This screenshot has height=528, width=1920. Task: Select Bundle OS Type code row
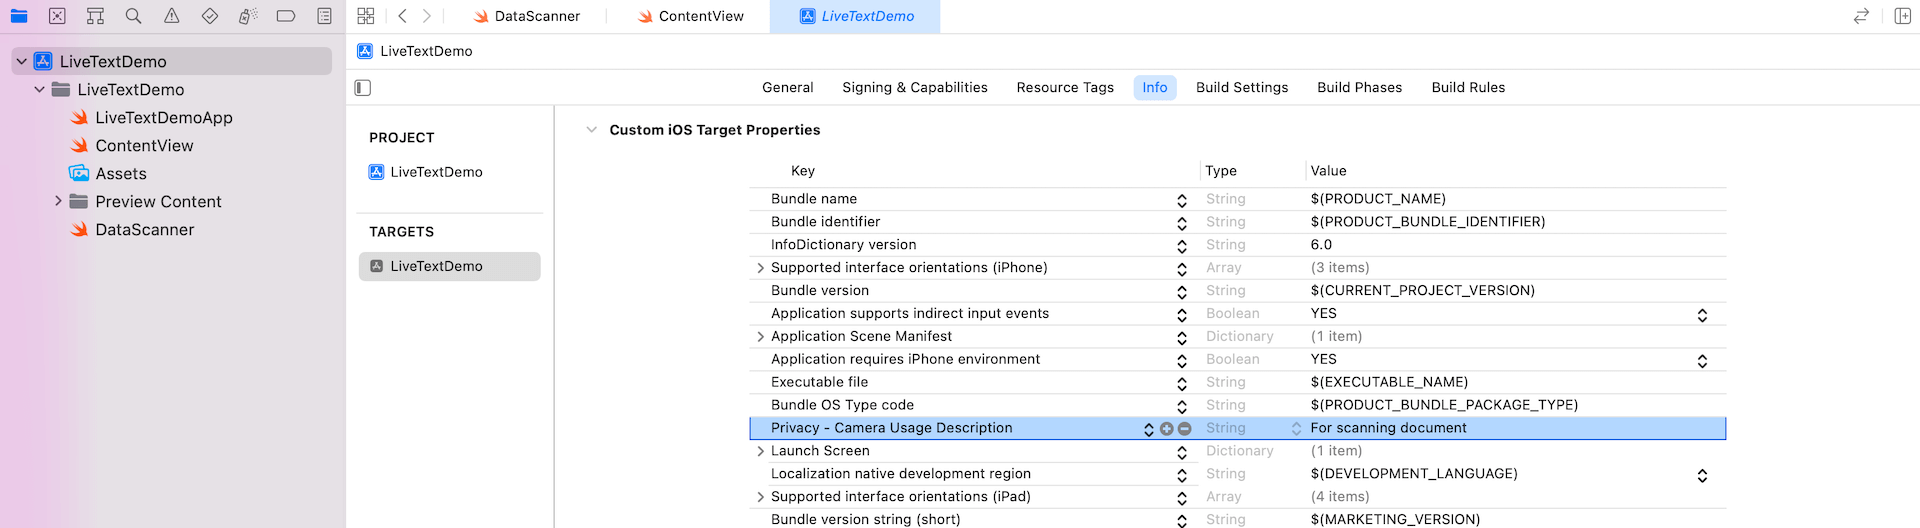[x=1237, y=406]
